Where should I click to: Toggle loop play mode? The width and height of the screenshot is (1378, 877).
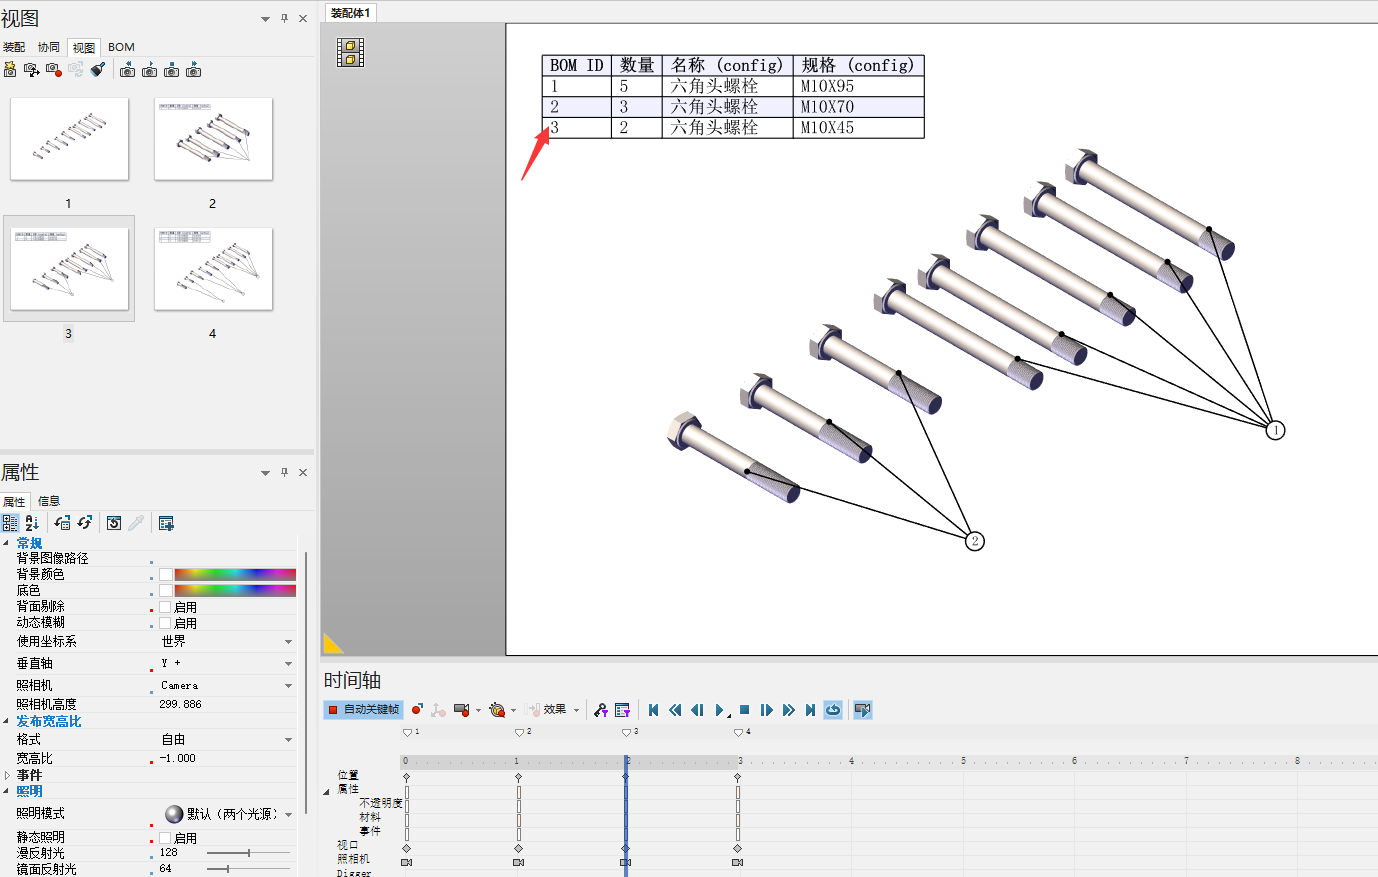click(x=833, y=710)
